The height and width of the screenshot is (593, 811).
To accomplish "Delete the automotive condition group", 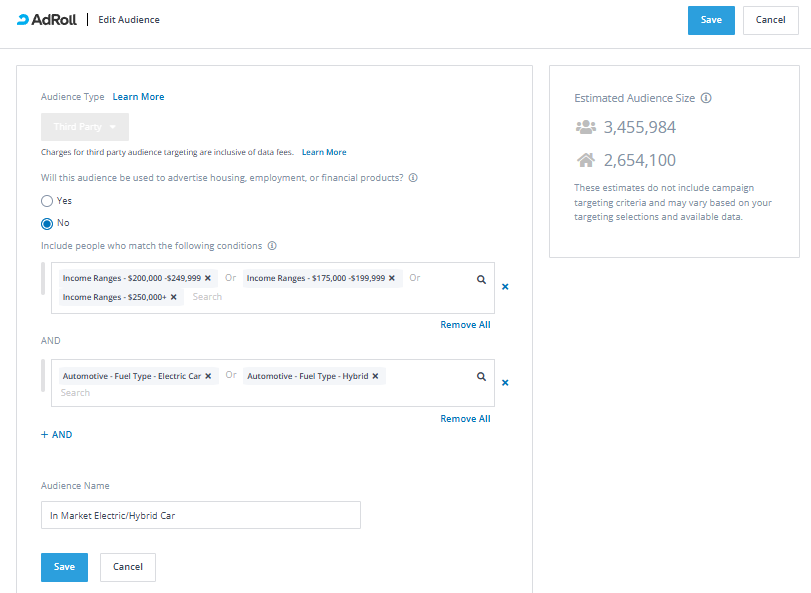I will tap(505, 383).
